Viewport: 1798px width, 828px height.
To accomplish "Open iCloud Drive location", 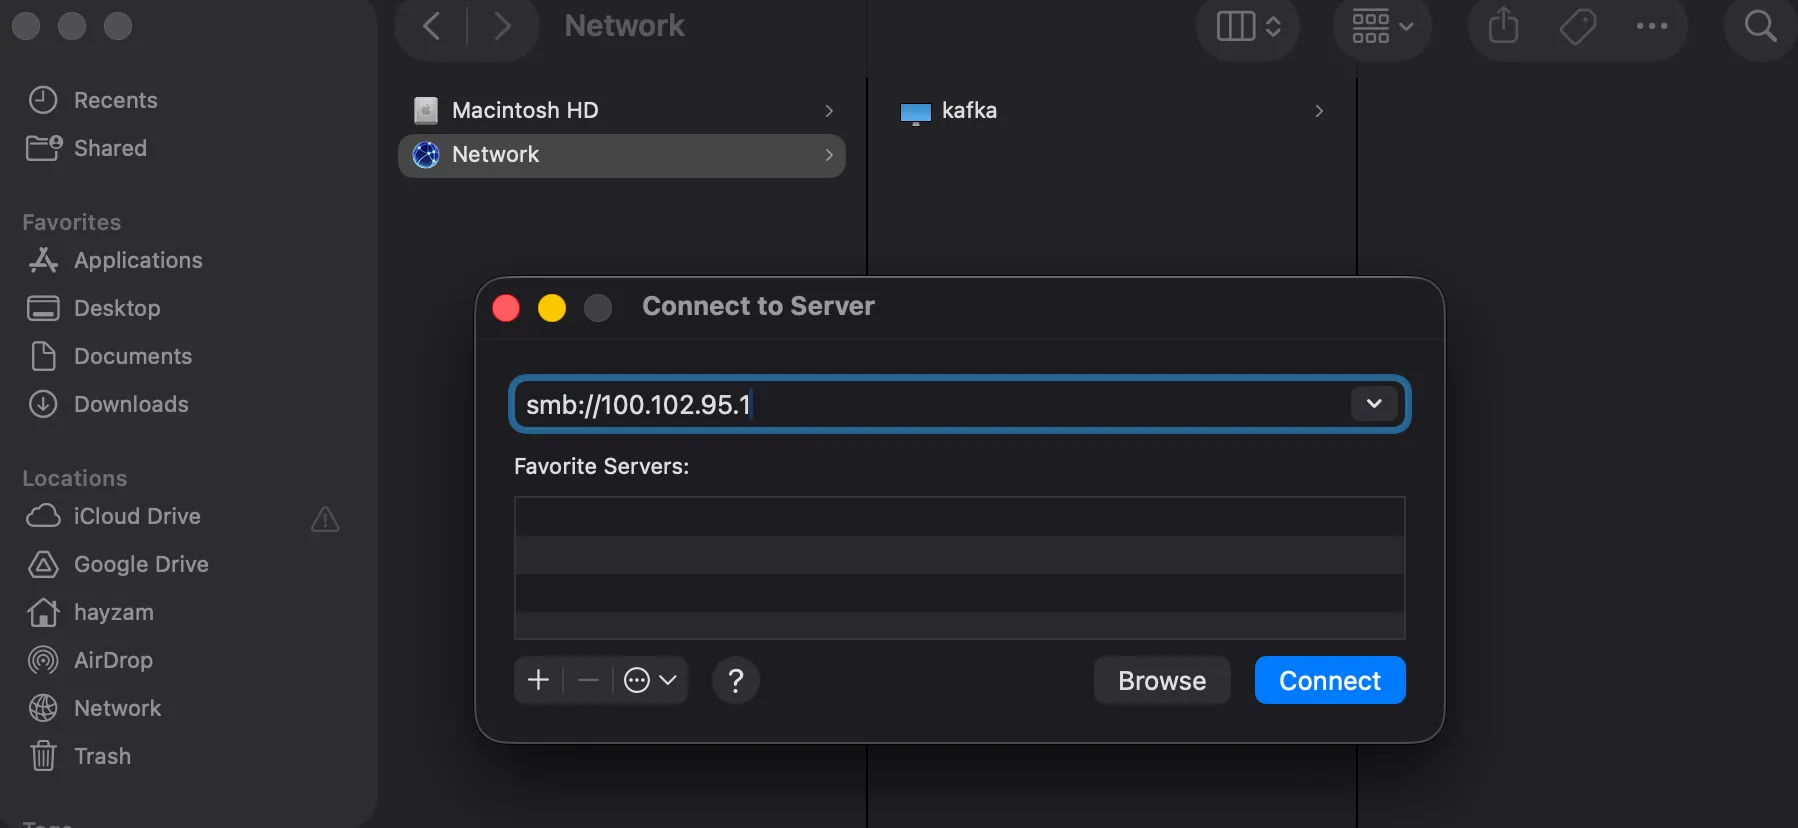I will click(113, 516).
